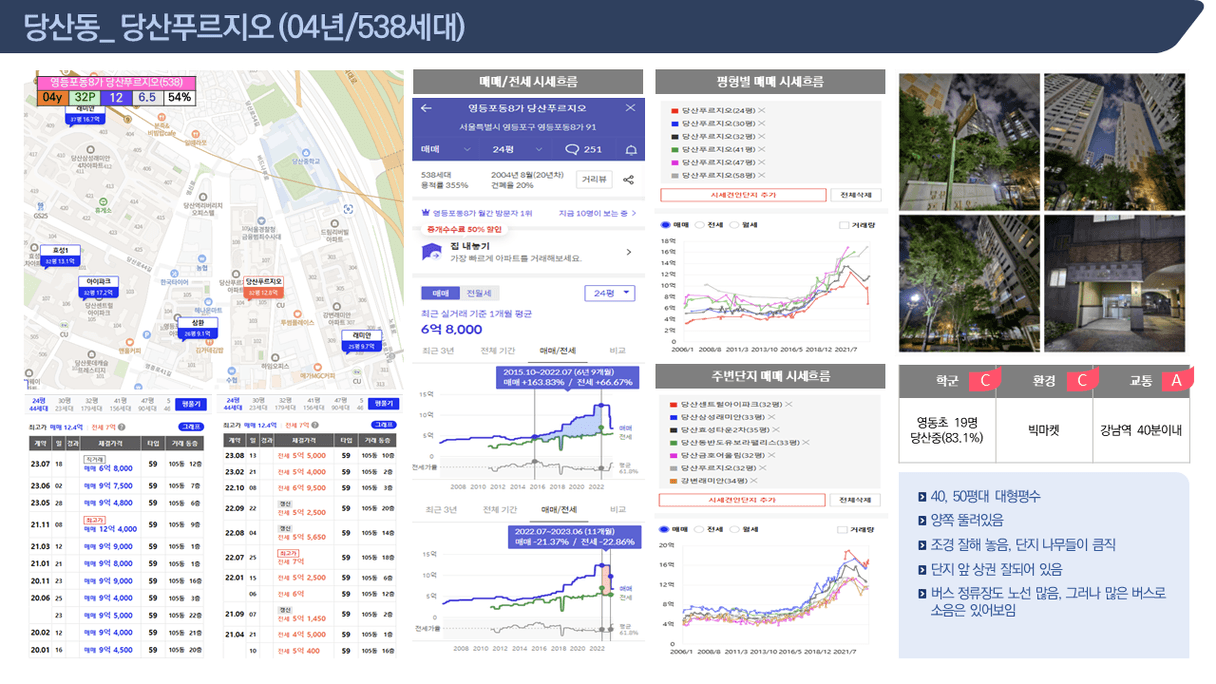Select the blue 매매 price tab
Image resolution: width=1216 pixels, height=684 pixels.
click(440, 293)
